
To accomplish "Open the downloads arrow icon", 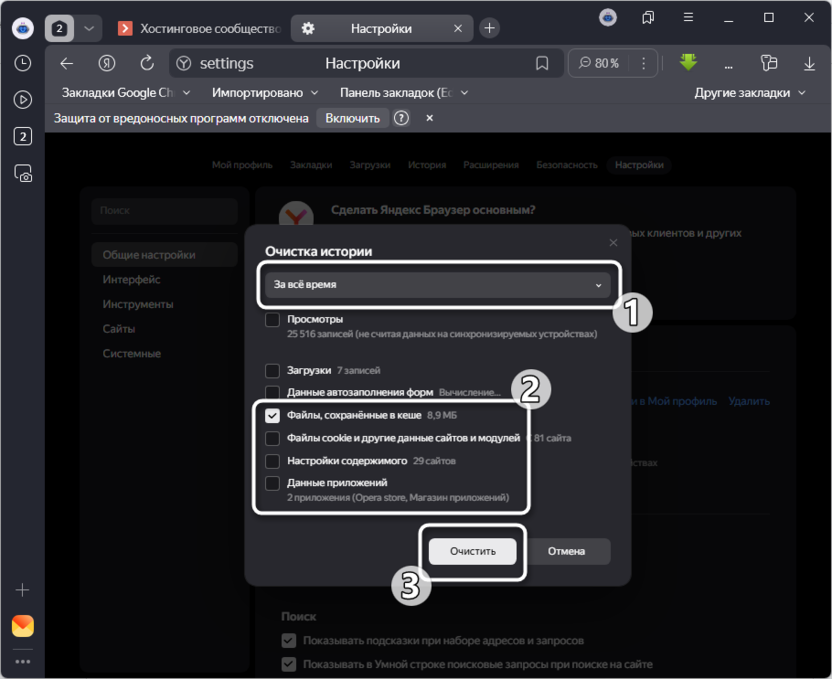I will tap(809, 64).
